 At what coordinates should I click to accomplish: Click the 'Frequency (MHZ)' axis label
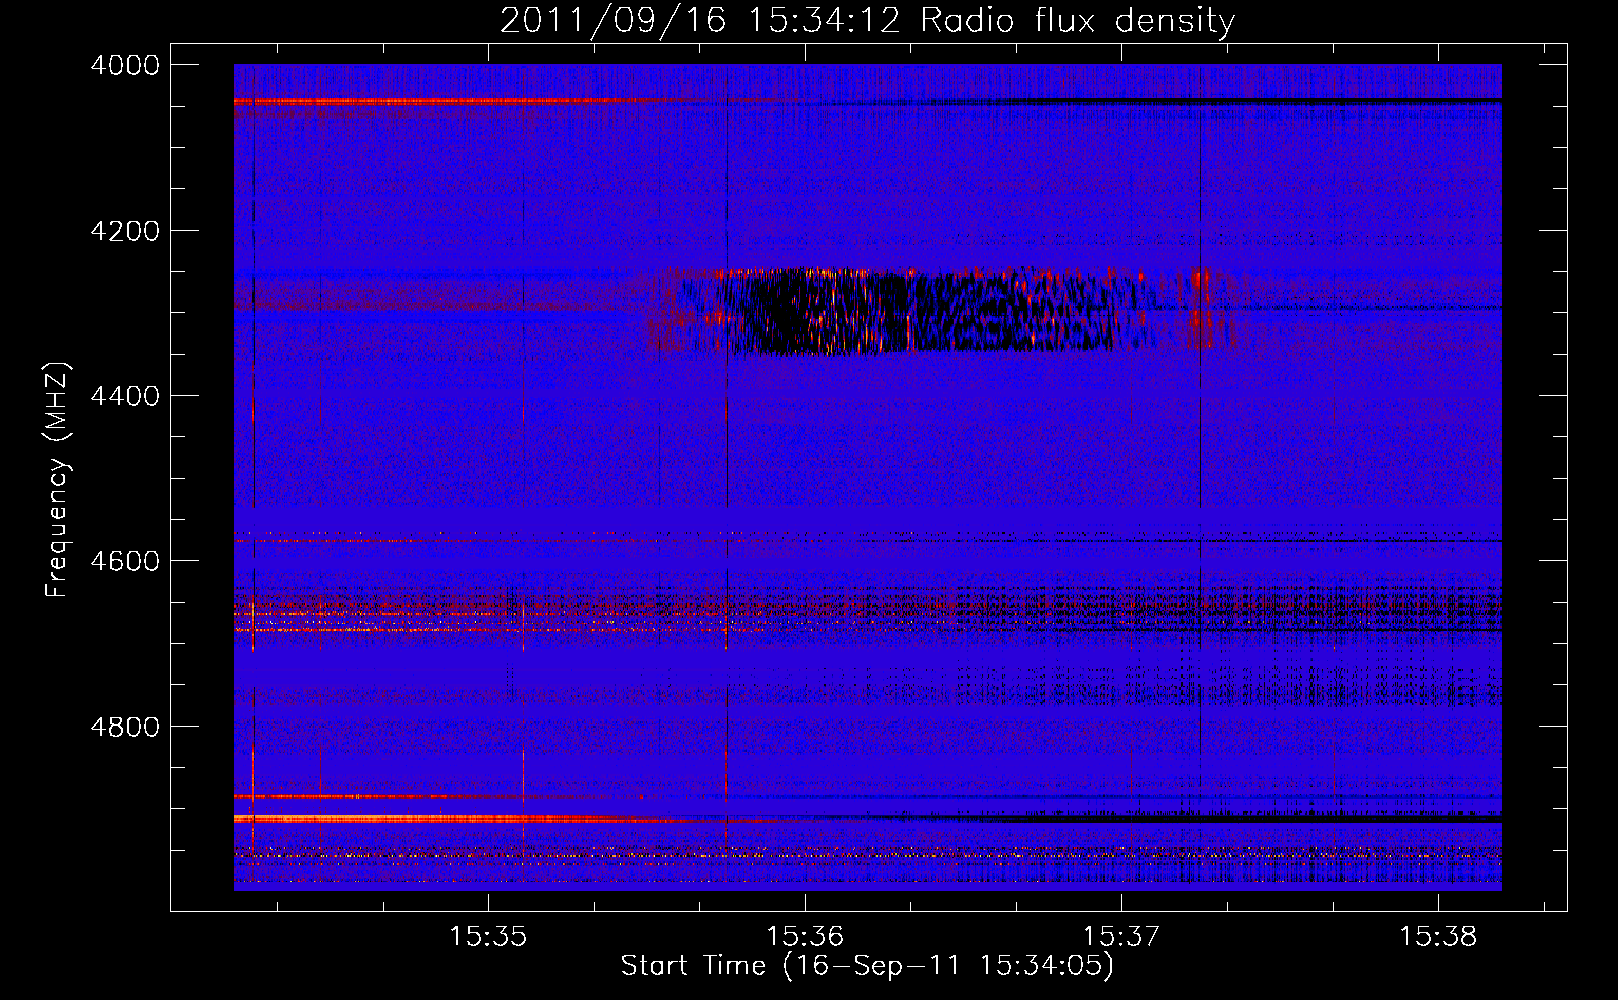[x=58, y=480]
